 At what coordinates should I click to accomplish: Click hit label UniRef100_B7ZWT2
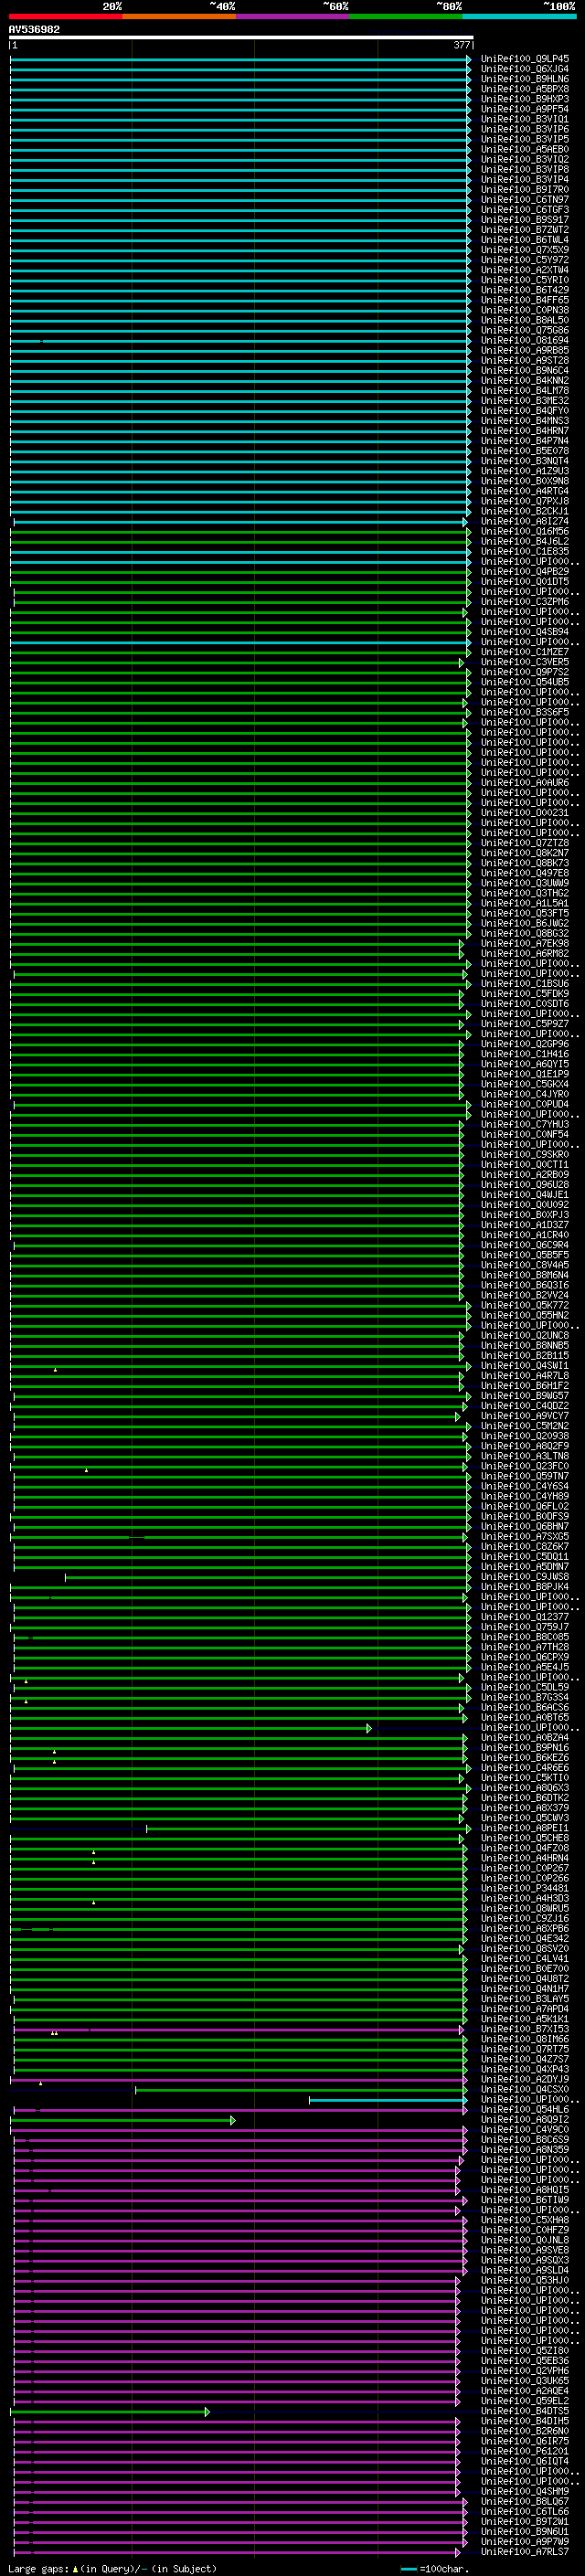(525, 230)
